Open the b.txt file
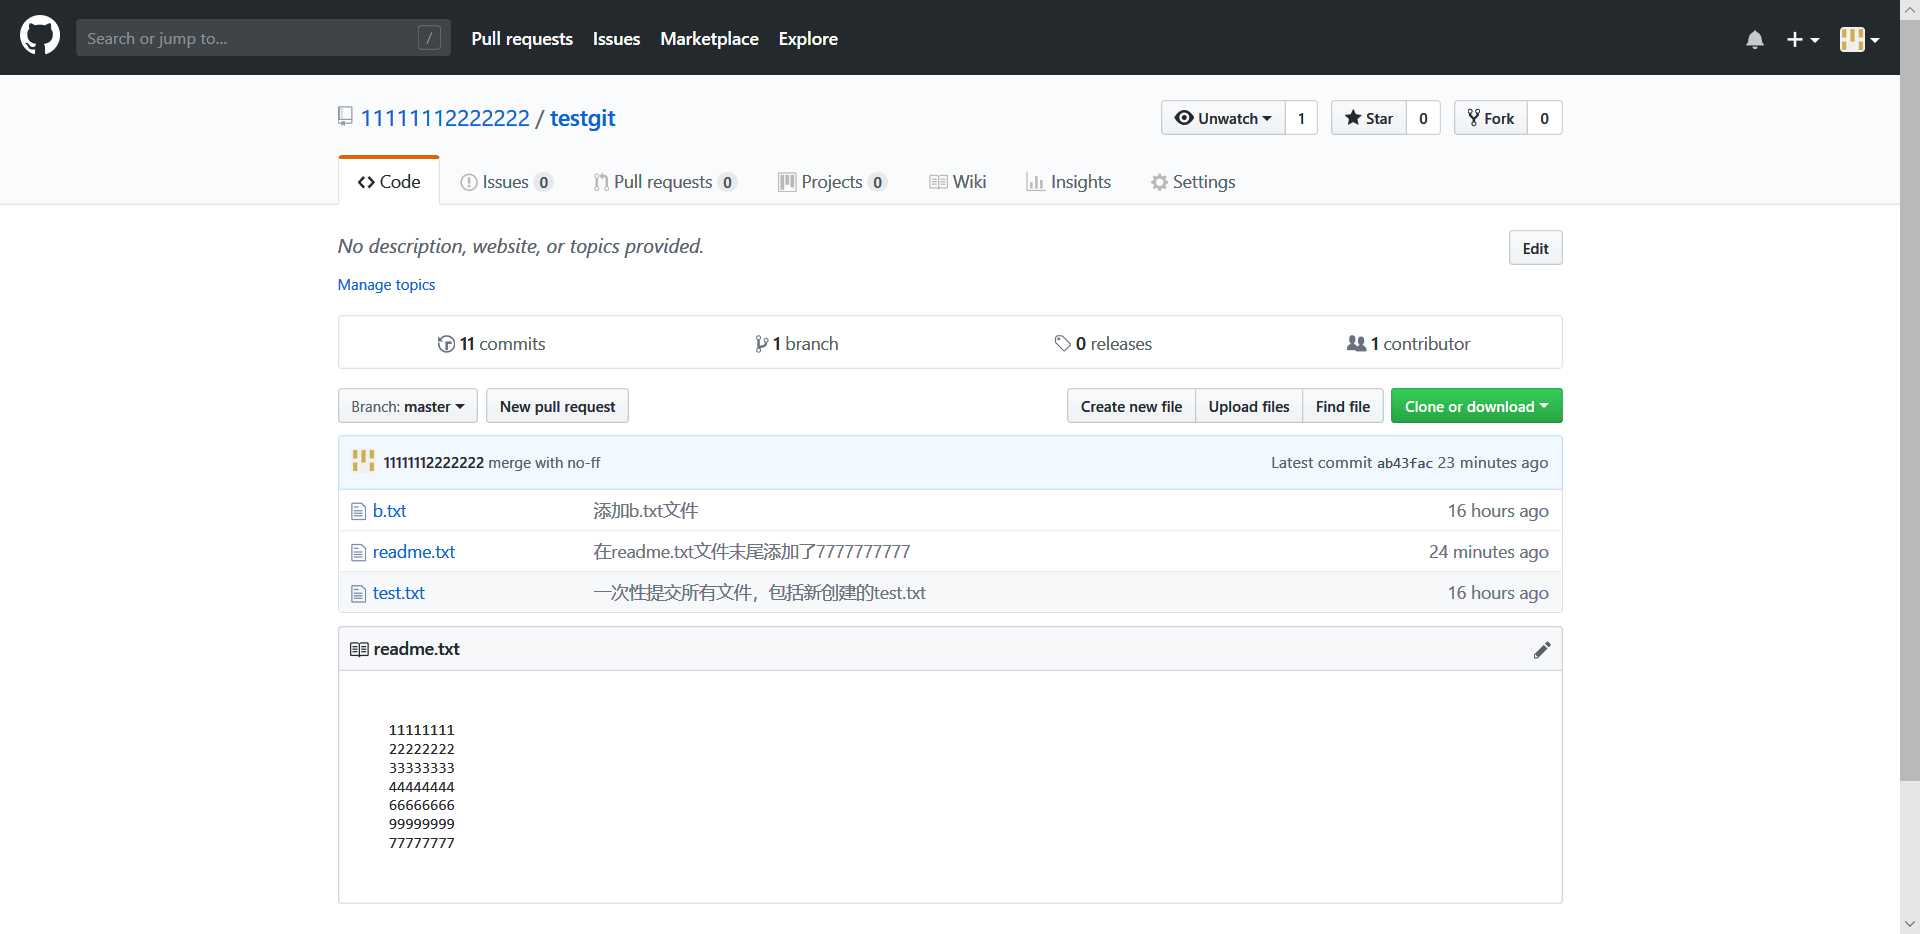The height and width of the screenshot is (934, 1920). [389, 510]
